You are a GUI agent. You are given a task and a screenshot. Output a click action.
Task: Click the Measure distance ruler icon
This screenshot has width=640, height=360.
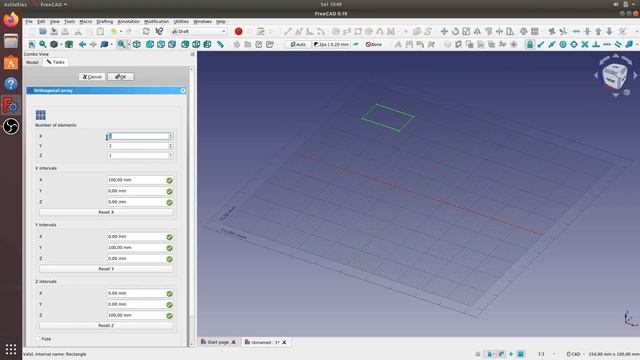pyautogui.click(x=220, y=44)
